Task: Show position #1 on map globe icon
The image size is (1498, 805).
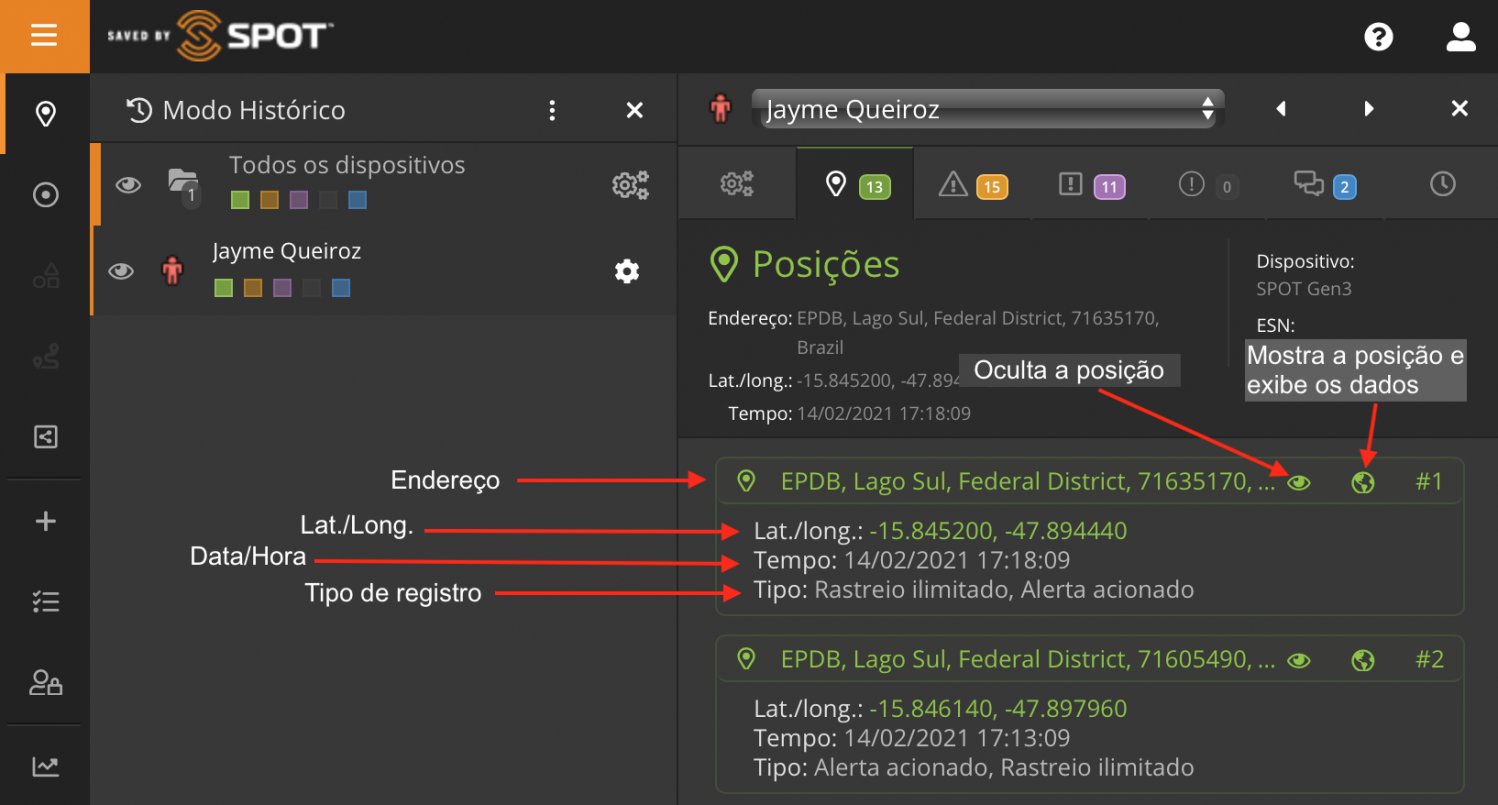Action: click(1362, 482)
